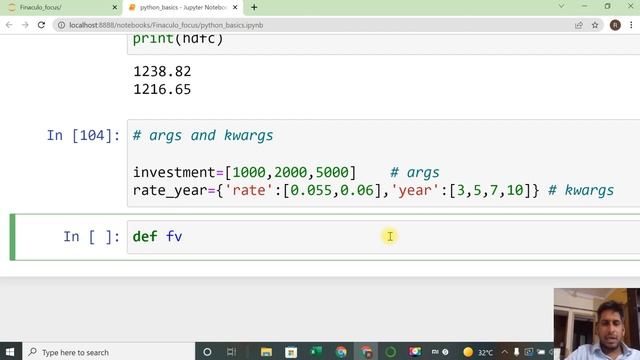Screen dimensions: 640x360
Task: Close the Finaculo_focus/ tab
Action: [115, 7]
